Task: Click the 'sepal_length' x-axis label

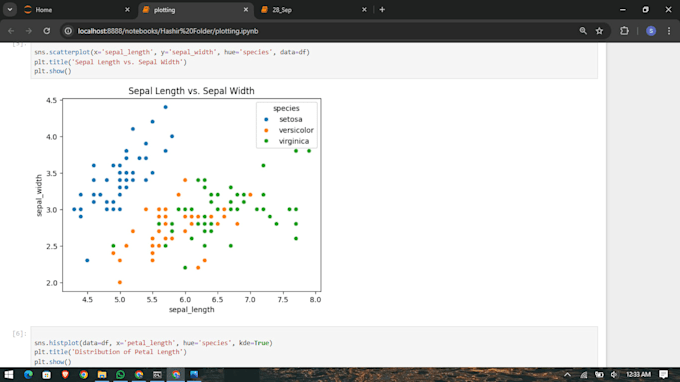Action: [192, 310]
